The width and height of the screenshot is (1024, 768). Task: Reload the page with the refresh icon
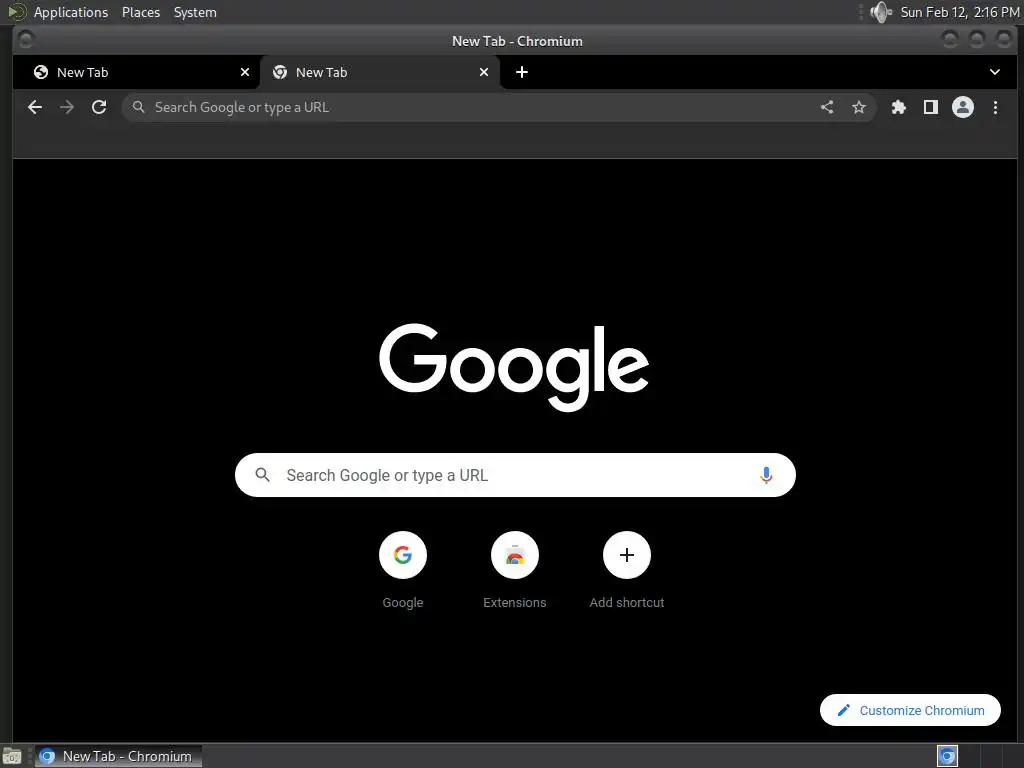(99, 107)
